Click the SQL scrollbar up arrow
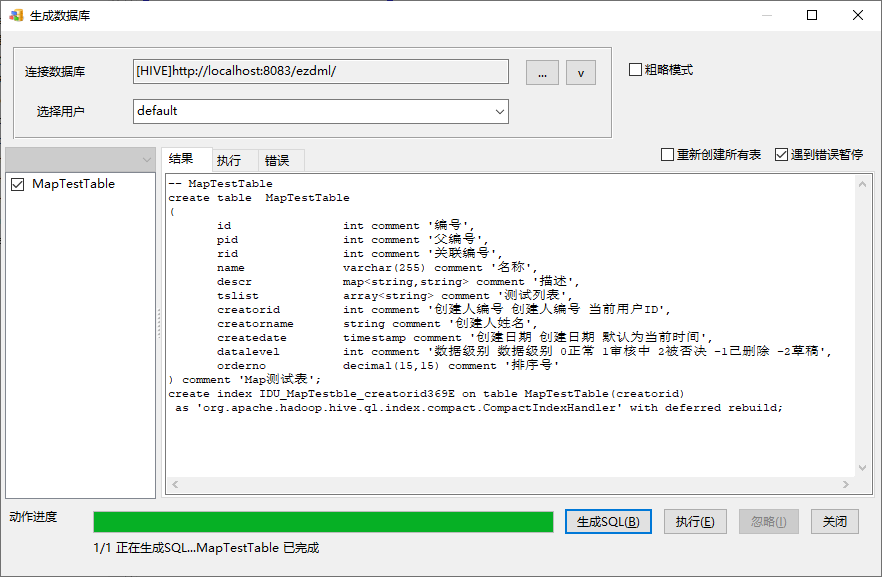 pos(862,184)
